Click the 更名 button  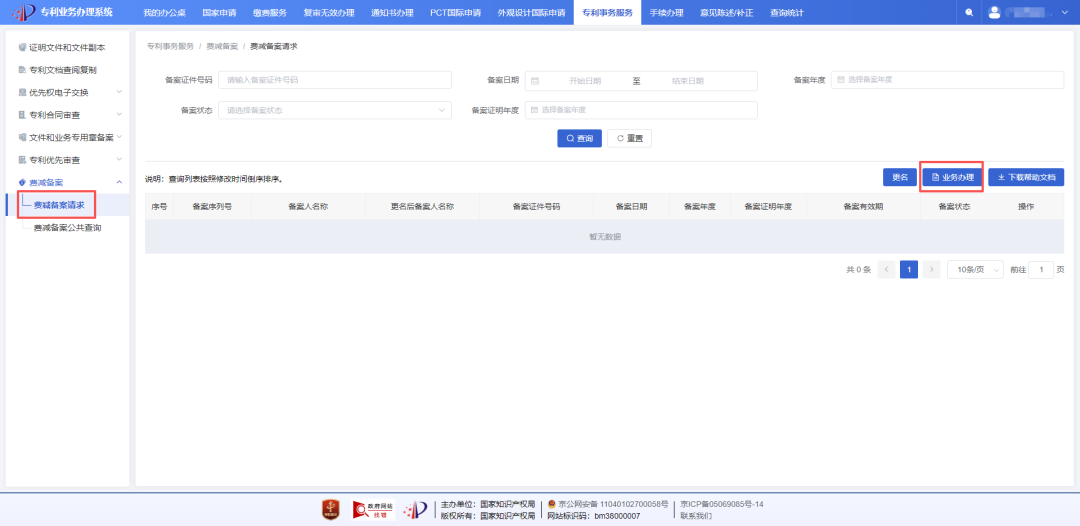coord(900,178)
